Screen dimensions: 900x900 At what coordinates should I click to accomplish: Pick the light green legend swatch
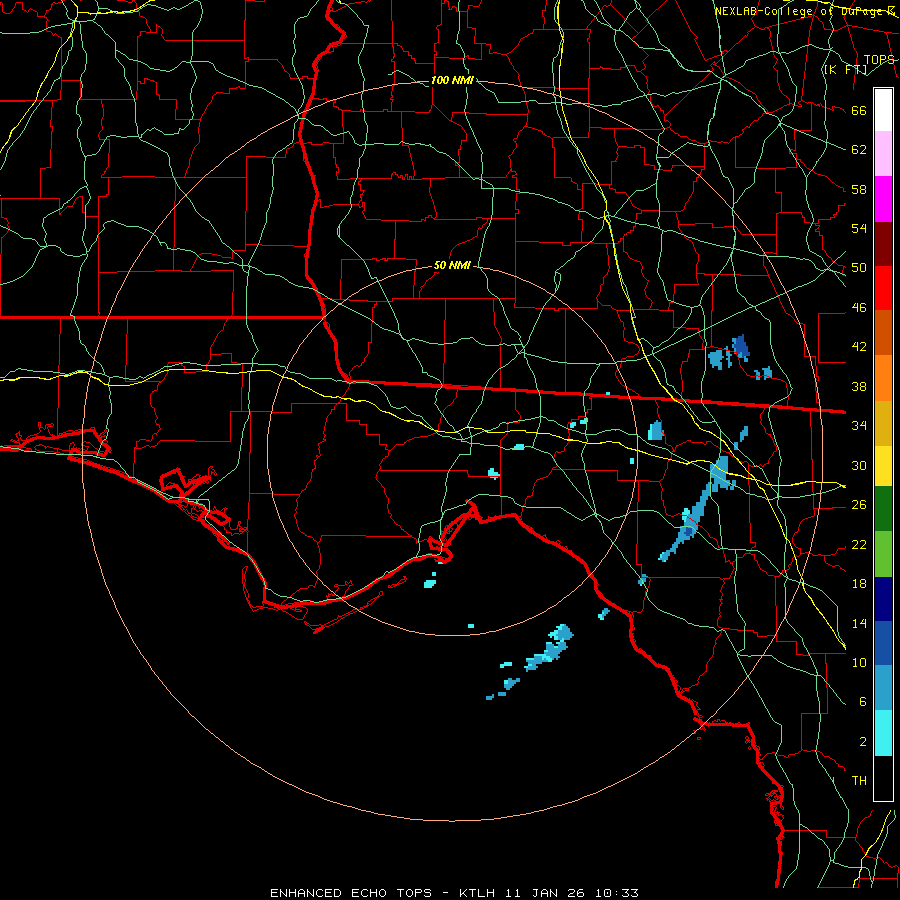click(883, 554)
